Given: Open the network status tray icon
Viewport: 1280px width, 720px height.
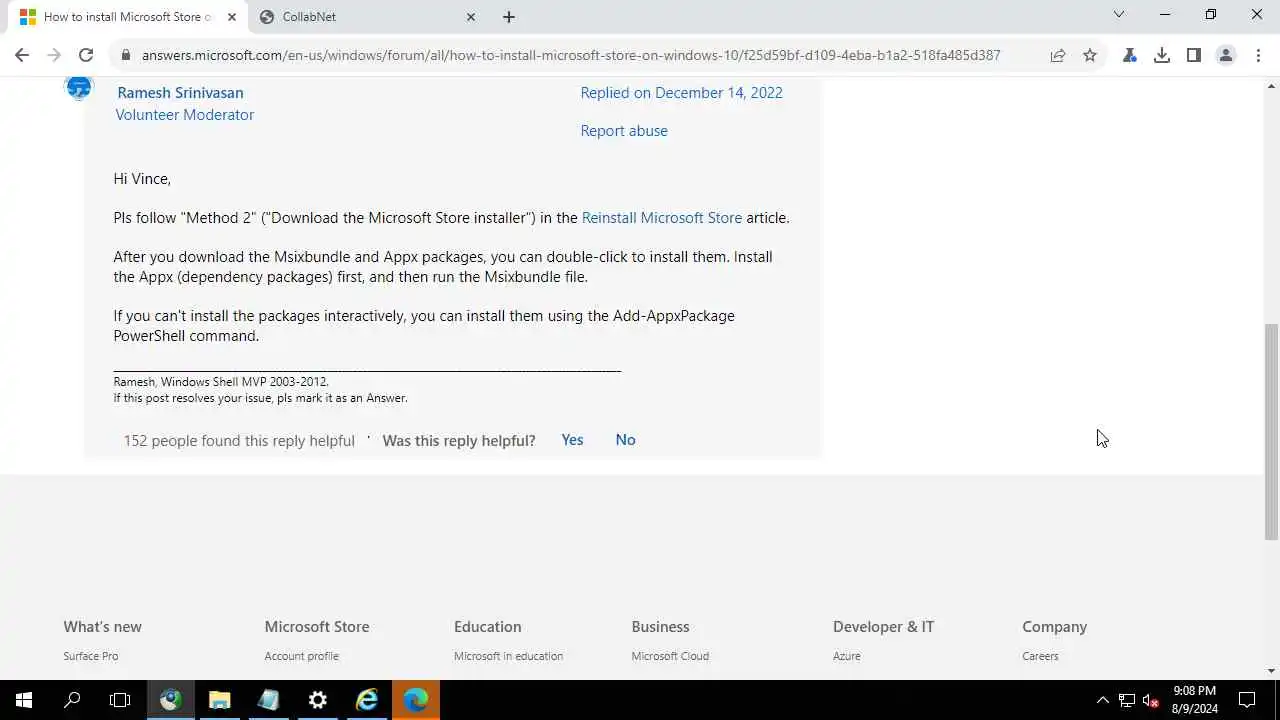Looking at the screenshot, I should (x=1127, y=700).
